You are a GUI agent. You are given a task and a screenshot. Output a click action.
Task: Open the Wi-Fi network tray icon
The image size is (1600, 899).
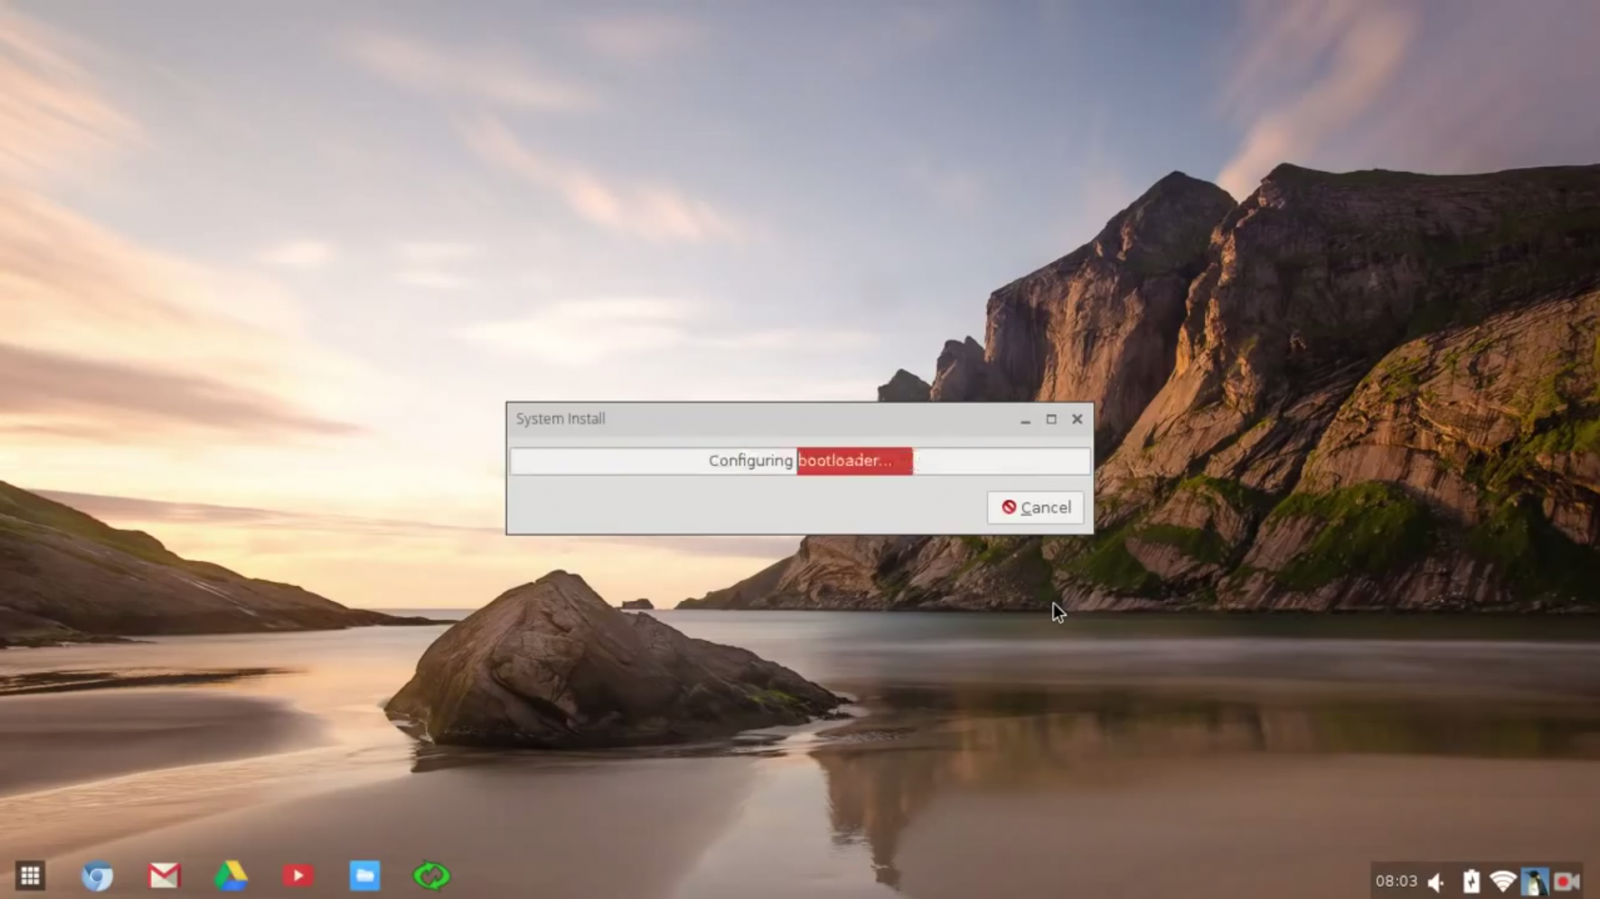[x=1502, y=881]
